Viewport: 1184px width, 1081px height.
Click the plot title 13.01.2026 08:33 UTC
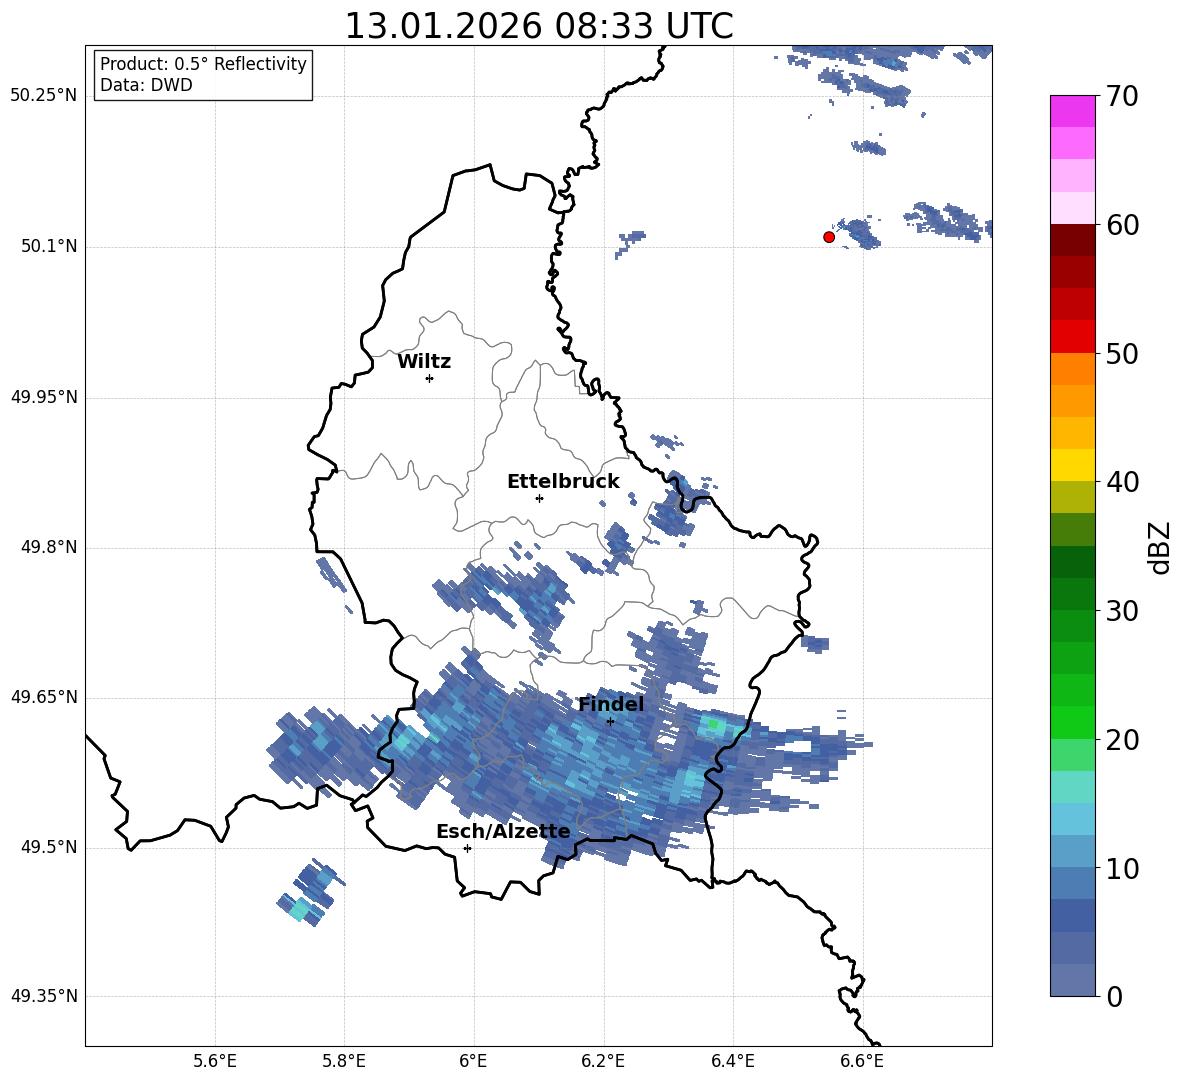(x=538, y=26)
